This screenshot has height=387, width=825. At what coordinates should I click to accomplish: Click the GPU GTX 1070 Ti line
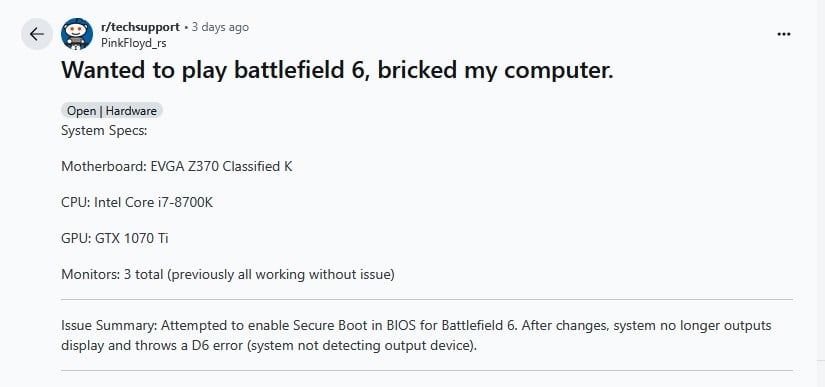click(115, 239)
